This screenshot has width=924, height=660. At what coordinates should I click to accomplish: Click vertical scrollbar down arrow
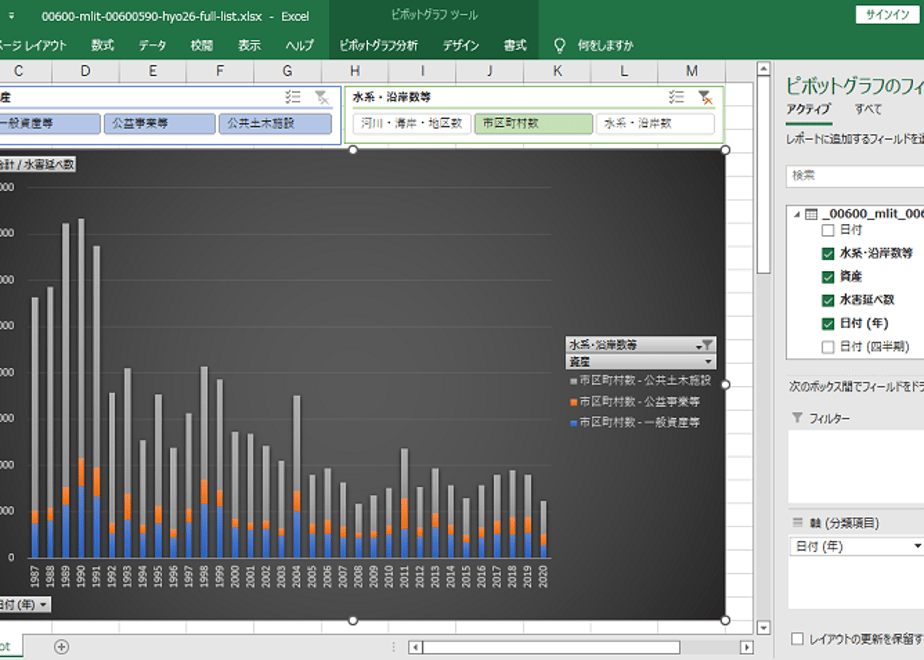click(x=763, y=628)
